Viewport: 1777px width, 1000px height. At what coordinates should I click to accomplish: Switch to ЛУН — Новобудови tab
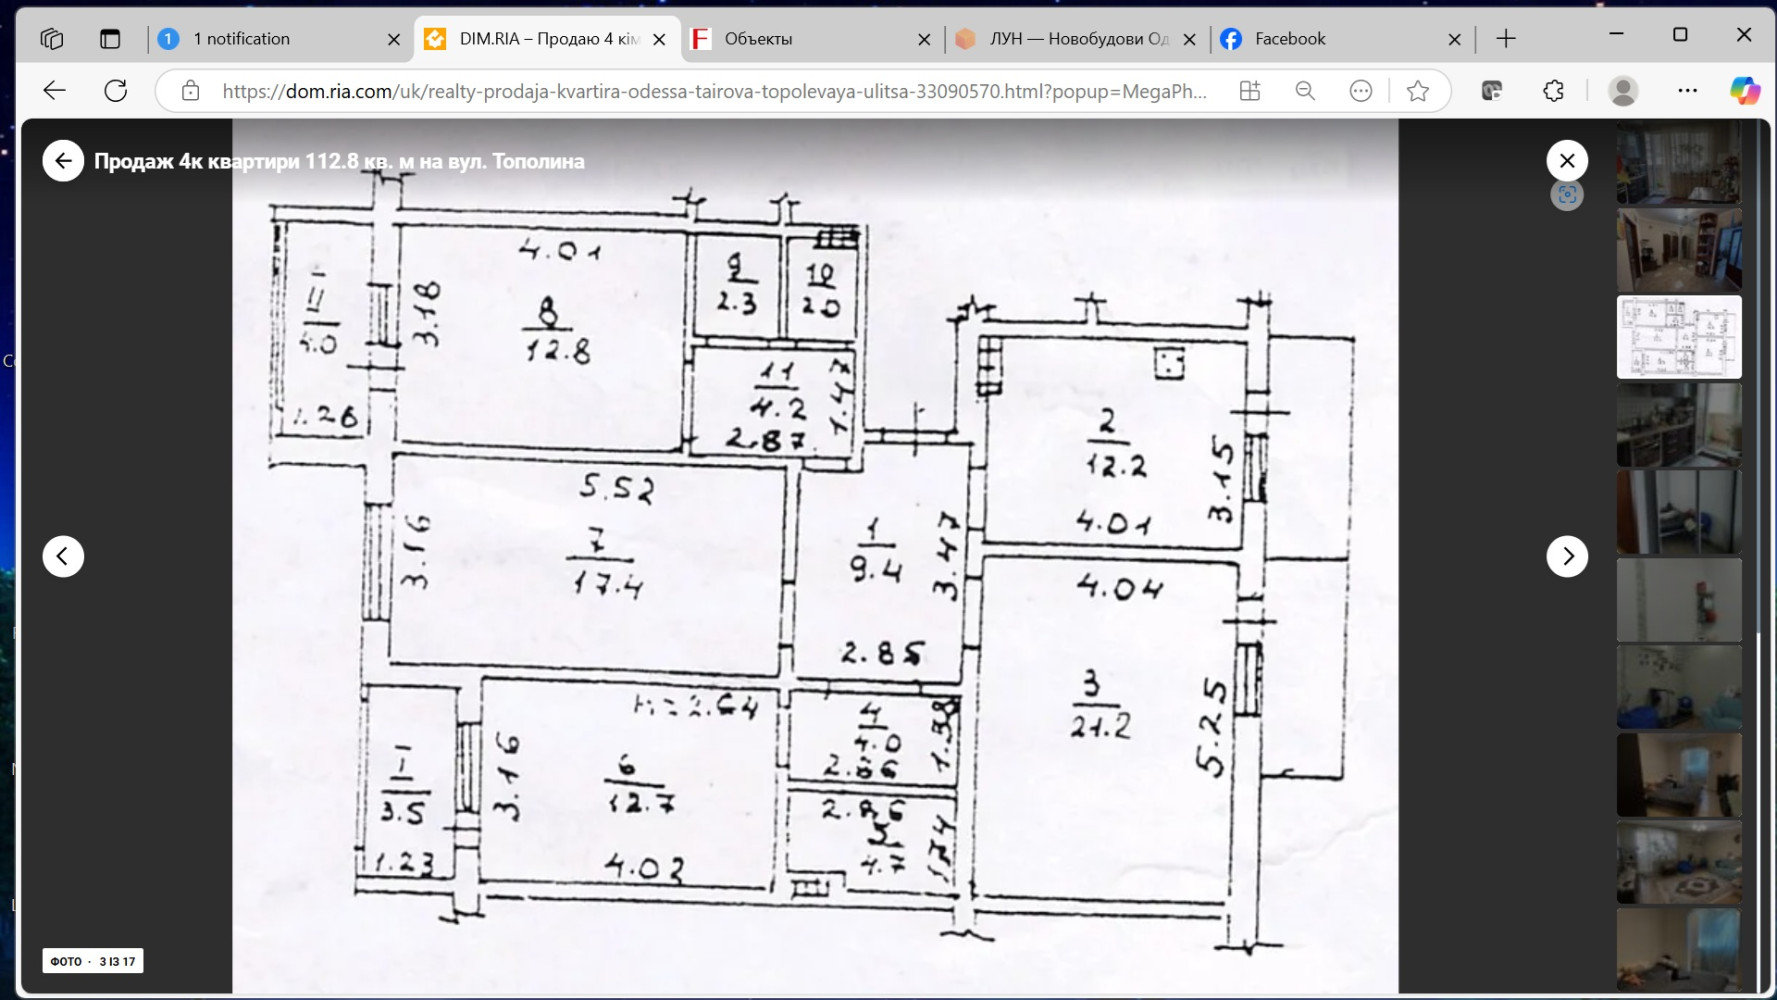tap(1076, 39)
